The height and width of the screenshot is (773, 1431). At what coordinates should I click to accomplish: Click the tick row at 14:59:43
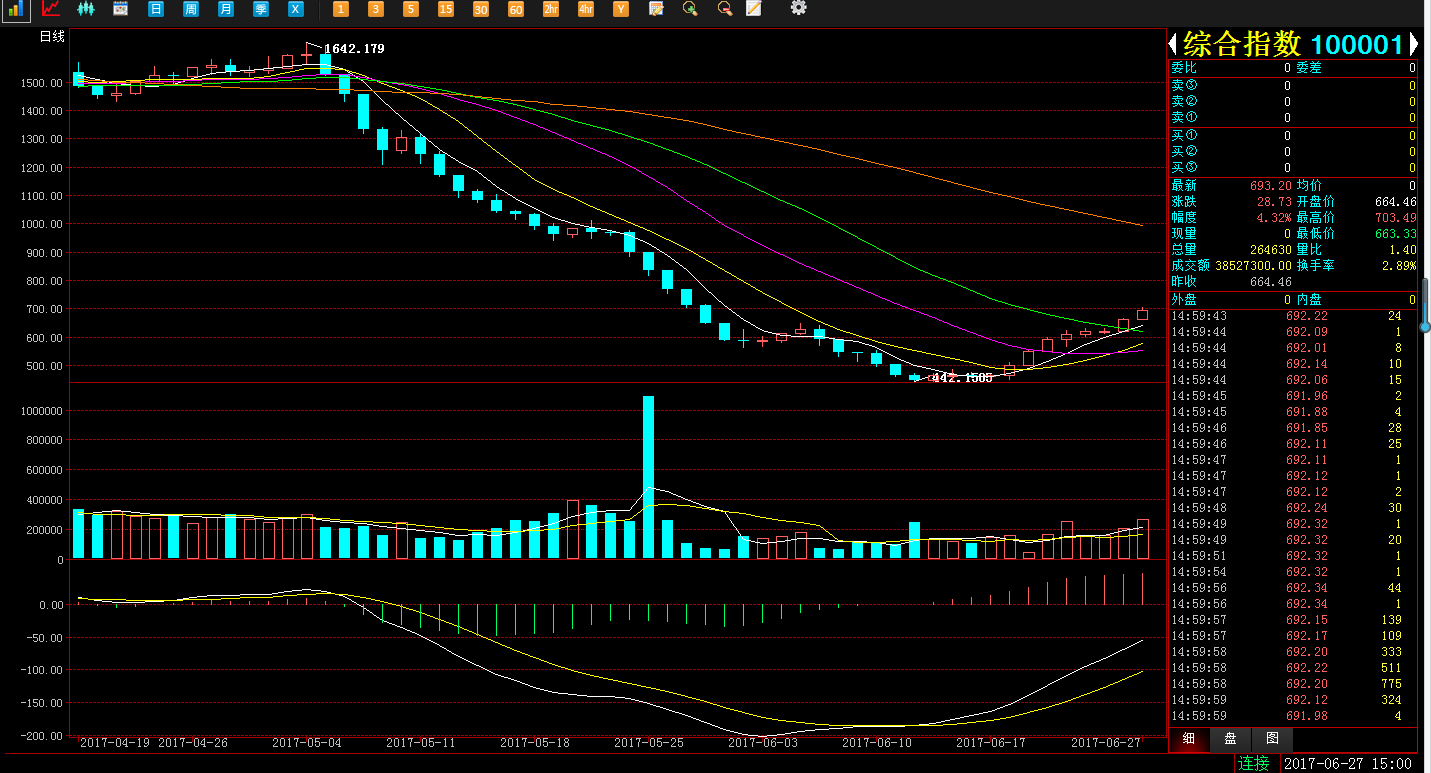click(x=1293, y=316)
